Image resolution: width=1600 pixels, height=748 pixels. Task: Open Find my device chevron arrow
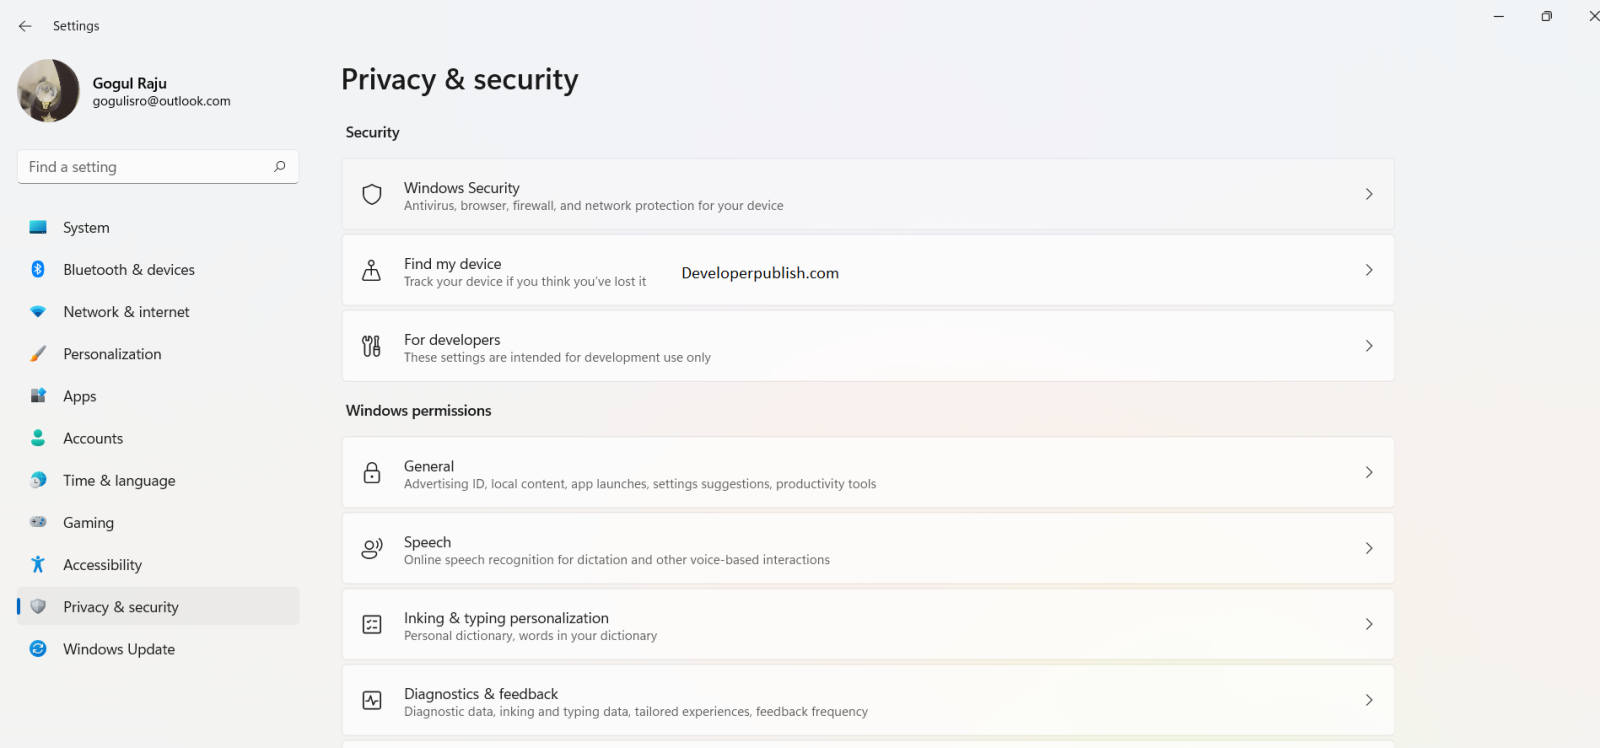1369,270
